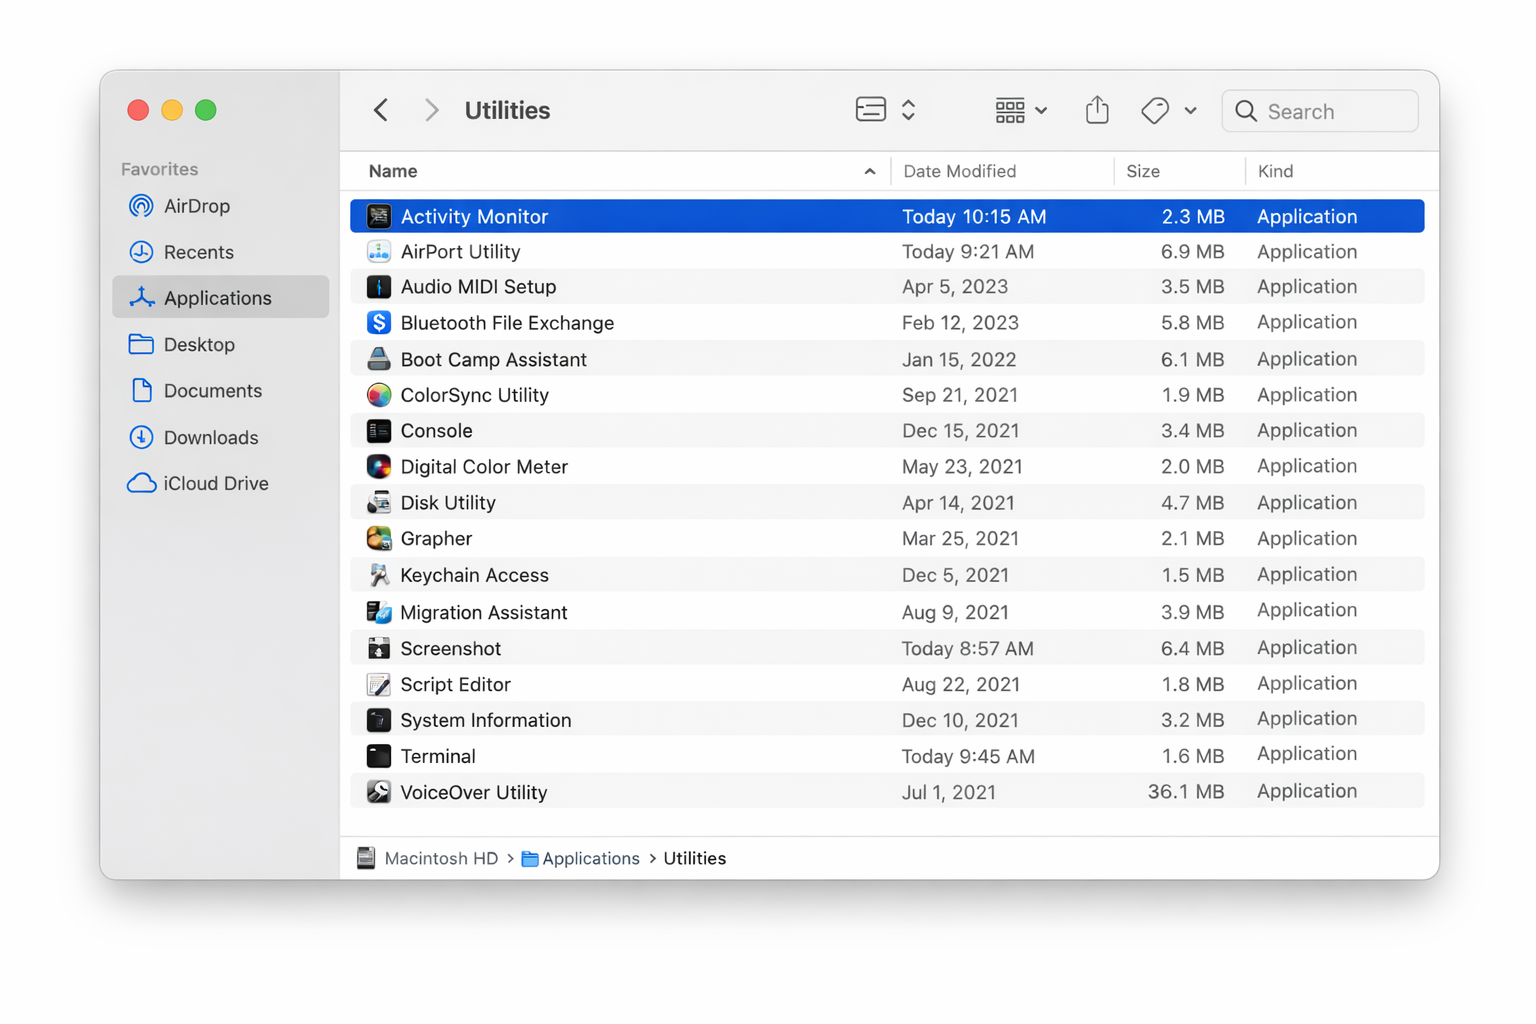
Task: Click the 36.1 MB size value
Action: click(1186, 792)
